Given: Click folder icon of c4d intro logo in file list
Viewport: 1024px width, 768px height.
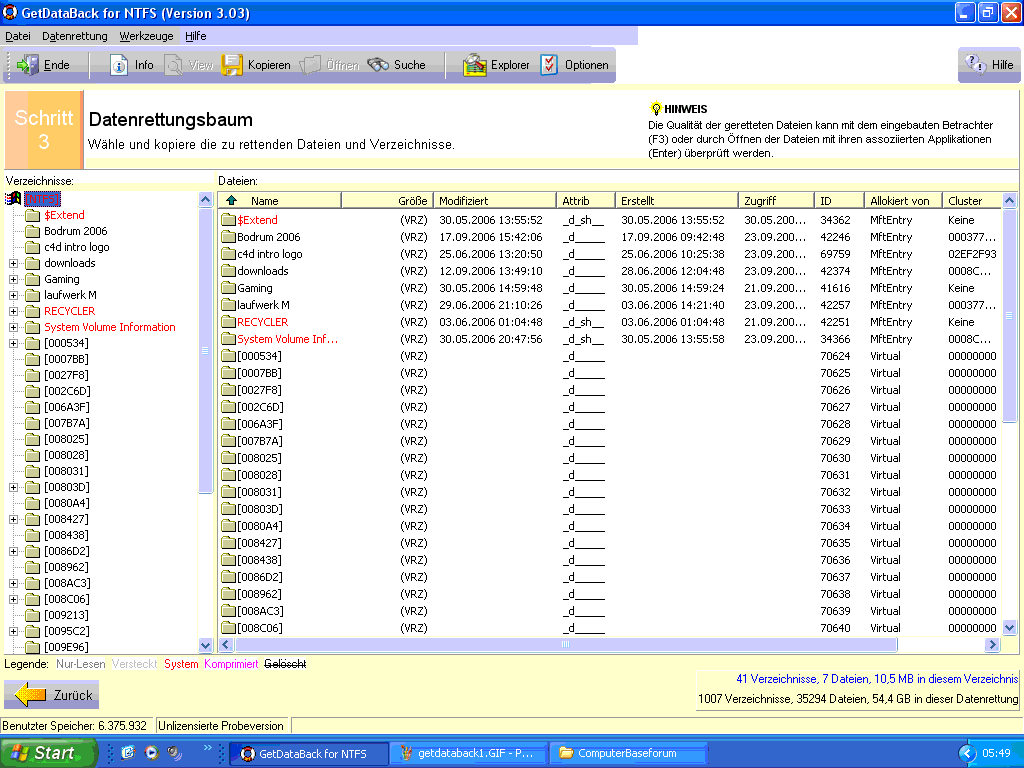Looking at the screenshot, I should (x=228, y=253).
